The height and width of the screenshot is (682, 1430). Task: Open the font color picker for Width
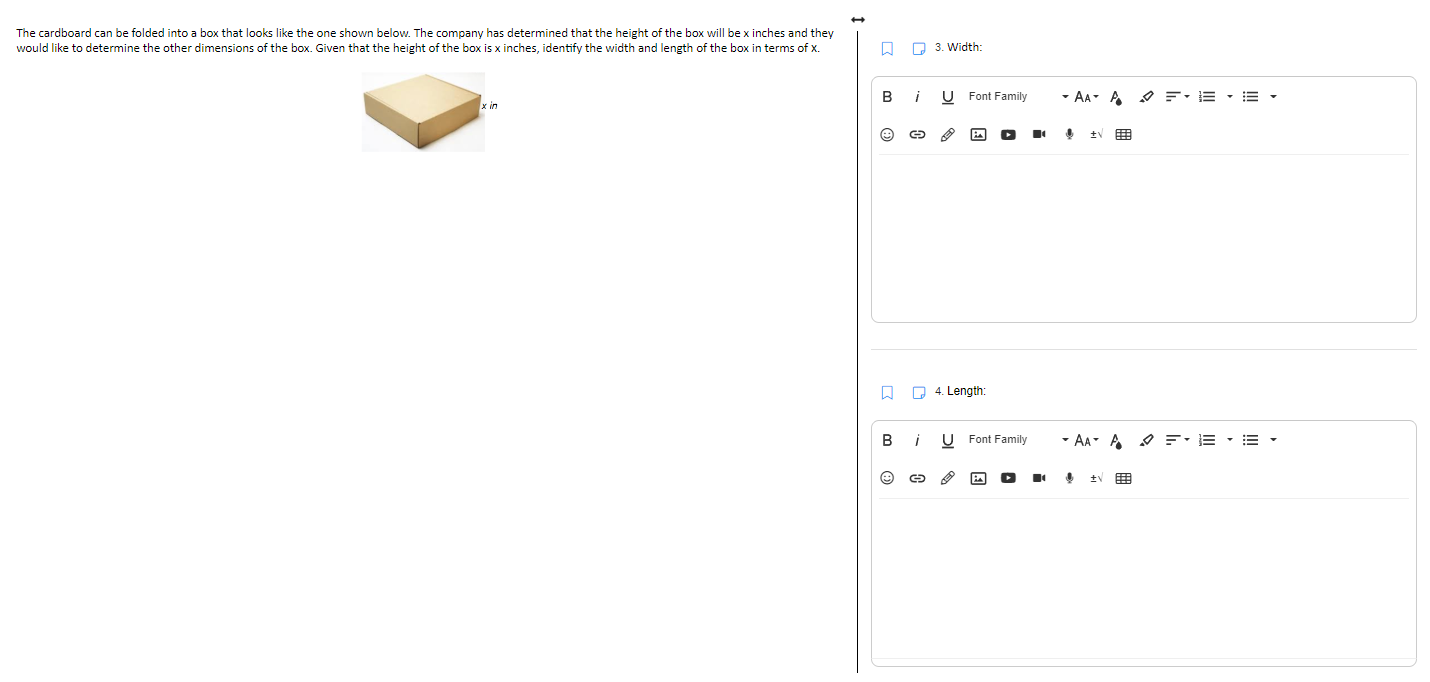tap(1115, 96)
